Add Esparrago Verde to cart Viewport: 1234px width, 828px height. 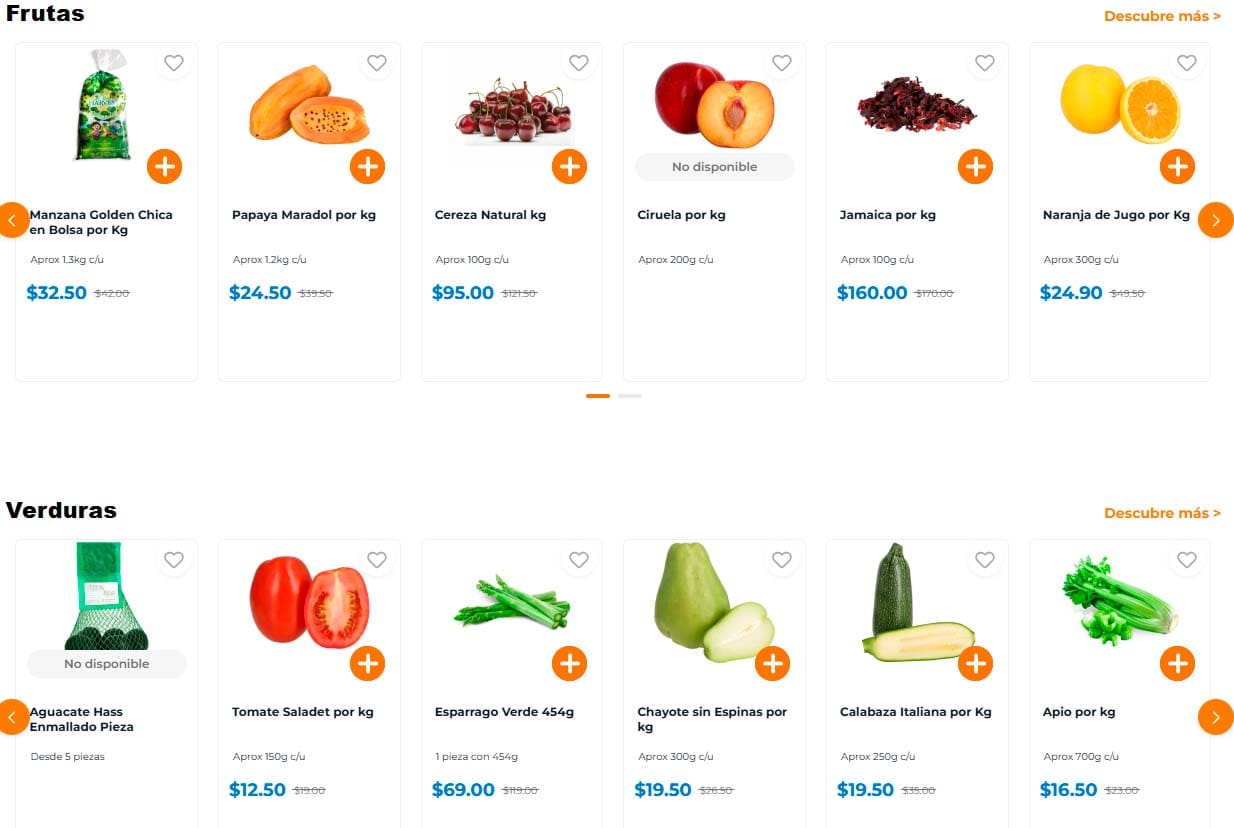569,663
